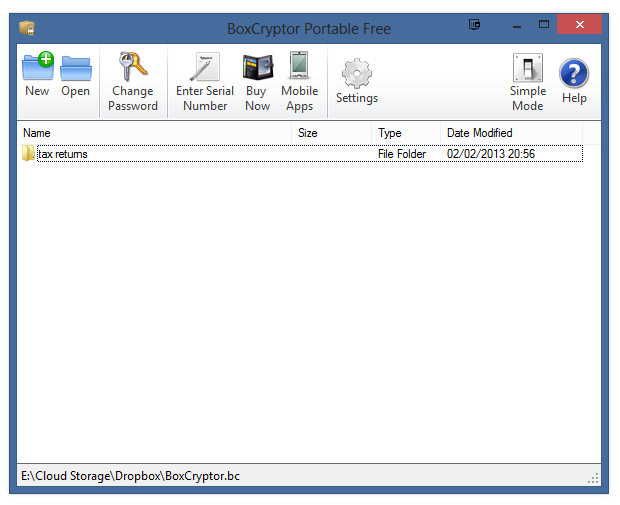Click the Change Password keys icon

point(132,68)
